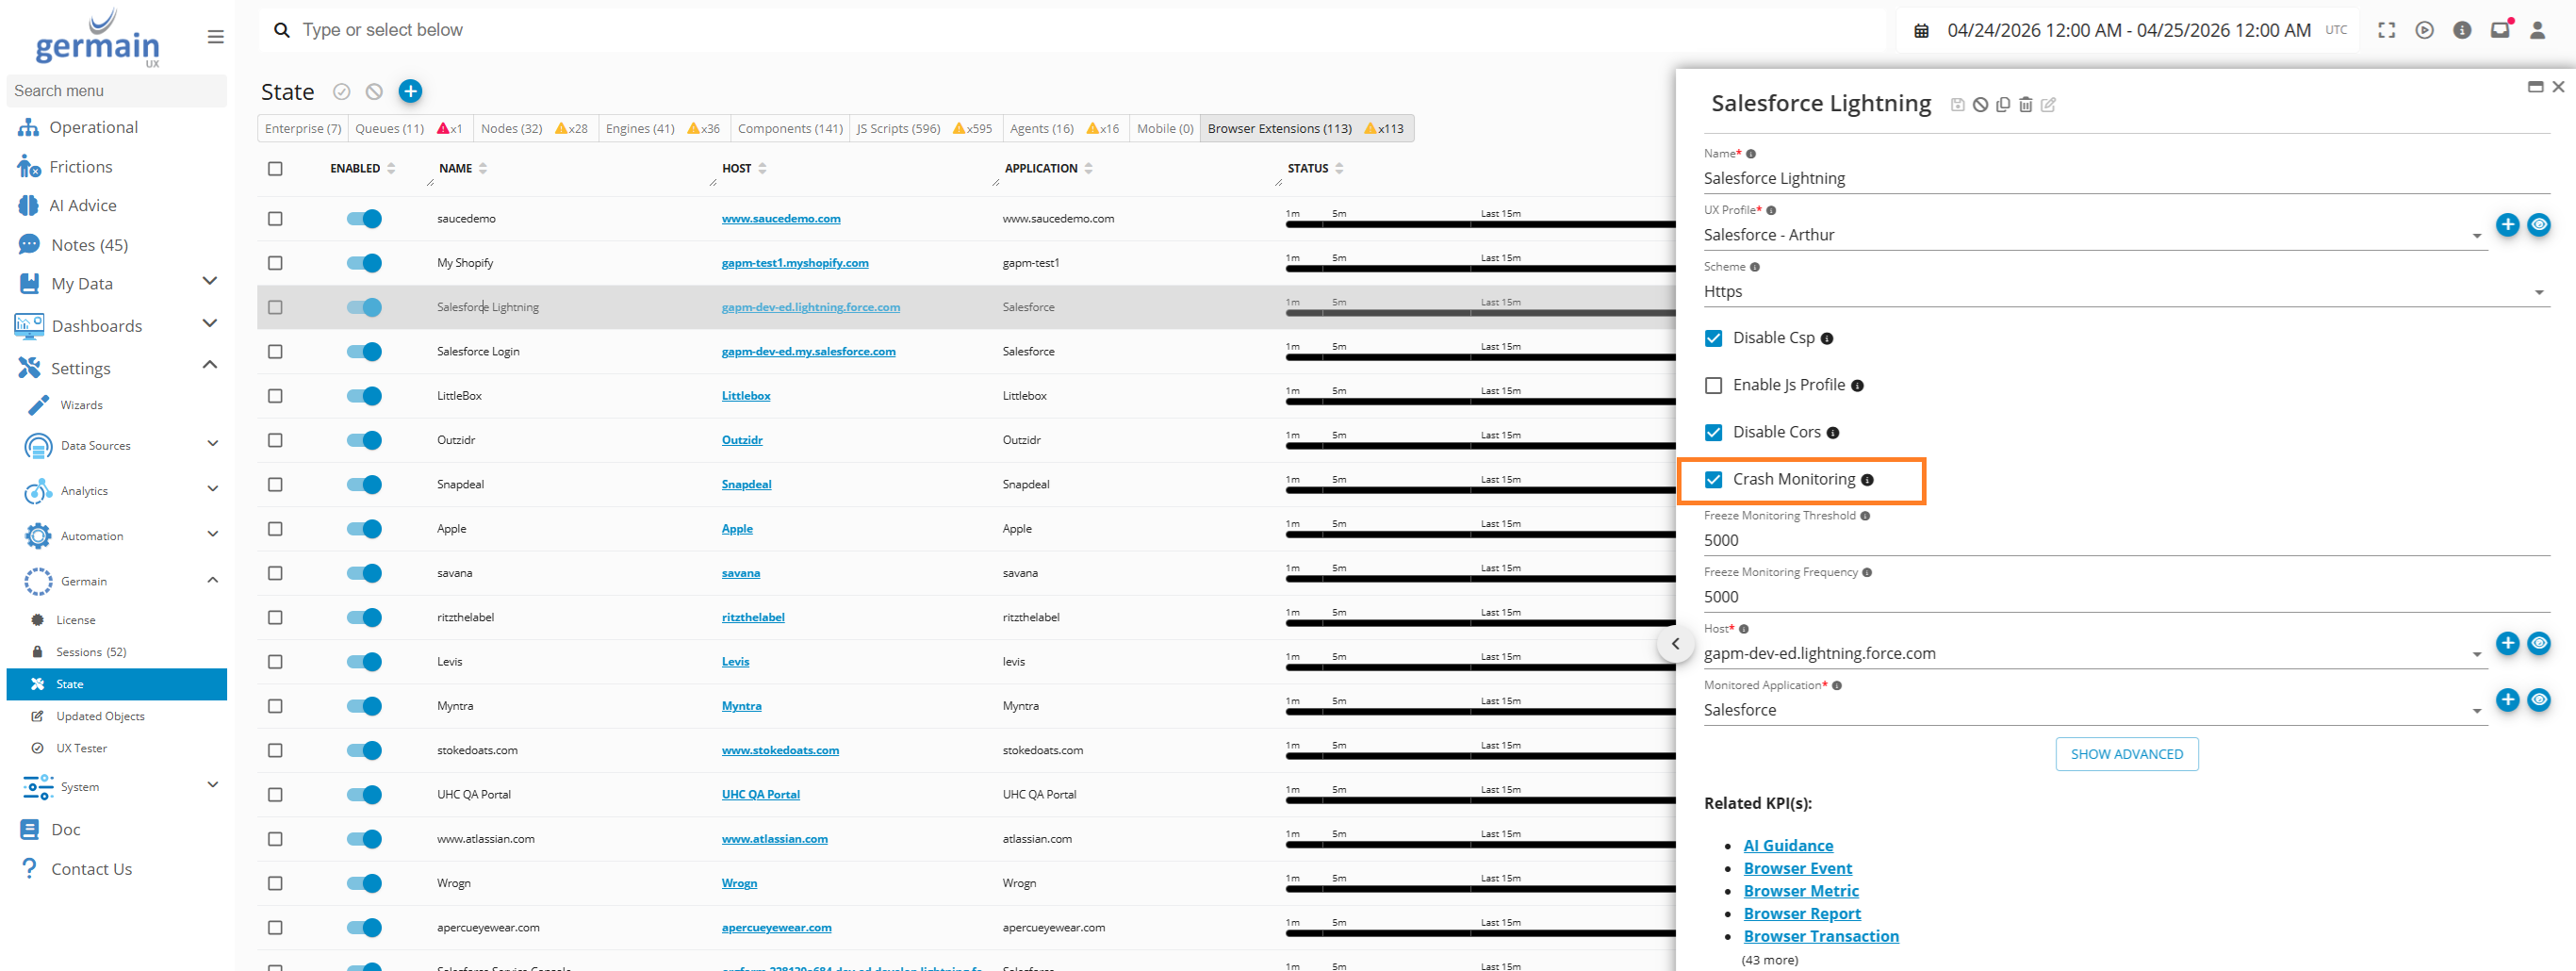Click the fullscreen icon in top bar
Viewport: 2576px width, 971px height.
tap(2386, 30)
